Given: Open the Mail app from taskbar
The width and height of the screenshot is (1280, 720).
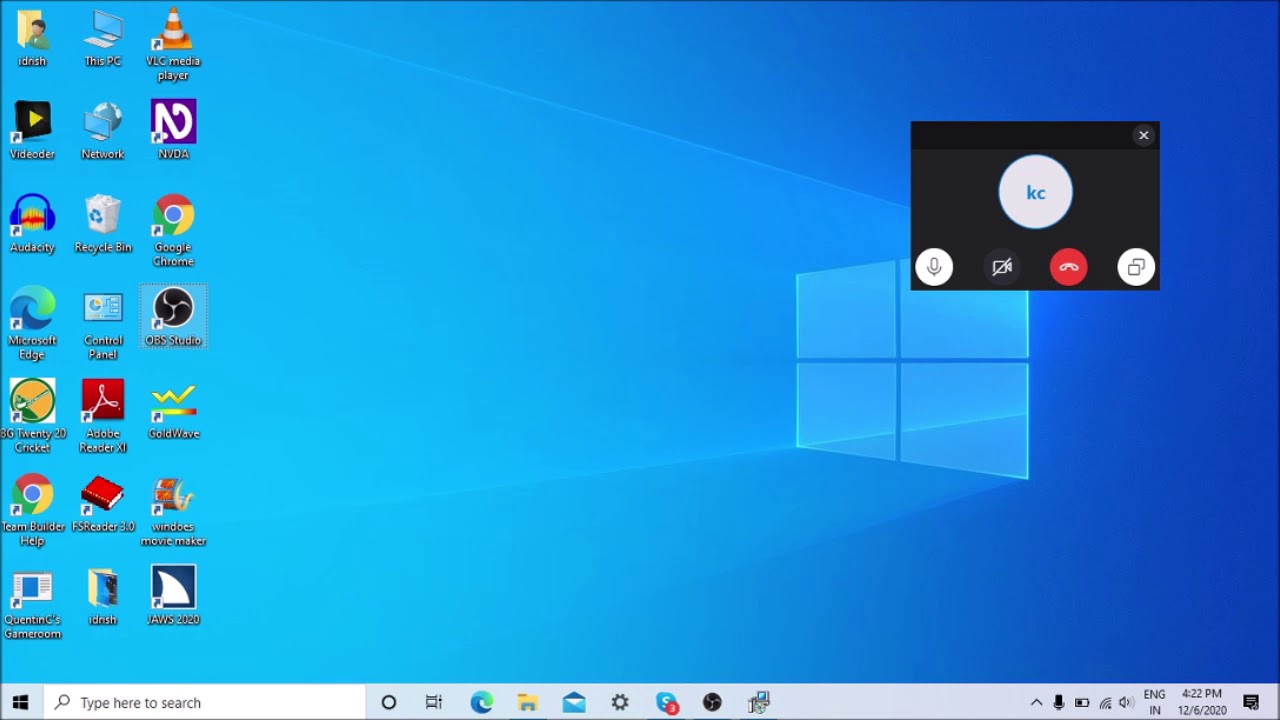Looking at the screenshot, I should [574, 702].
